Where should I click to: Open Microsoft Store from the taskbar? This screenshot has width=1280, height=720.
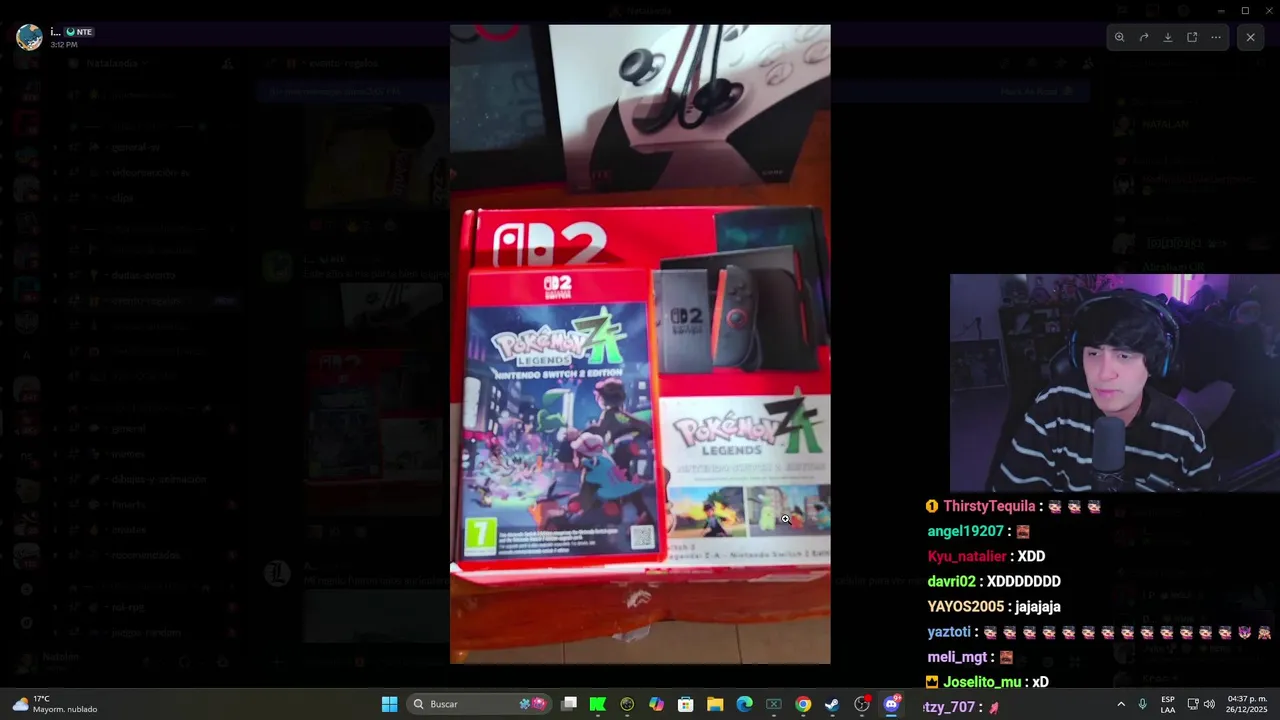tap(685, 704)
